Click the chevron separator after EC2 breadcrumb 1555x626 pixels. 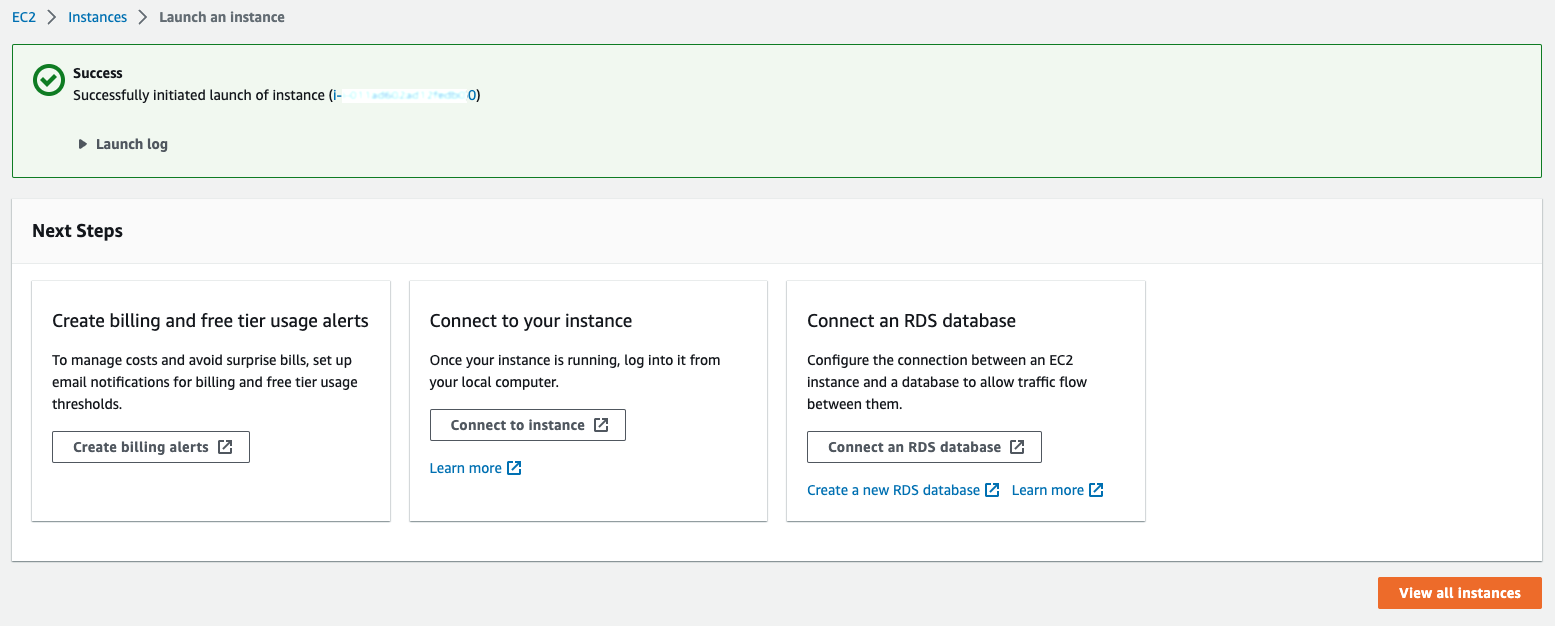(52, 17)
